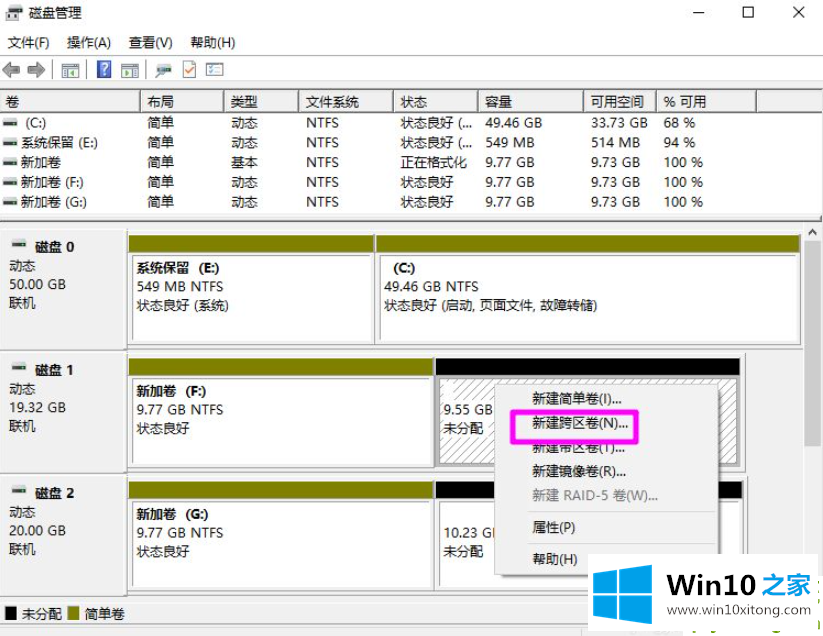Click the 磁盘 2 disk label panel

(63, 535)
